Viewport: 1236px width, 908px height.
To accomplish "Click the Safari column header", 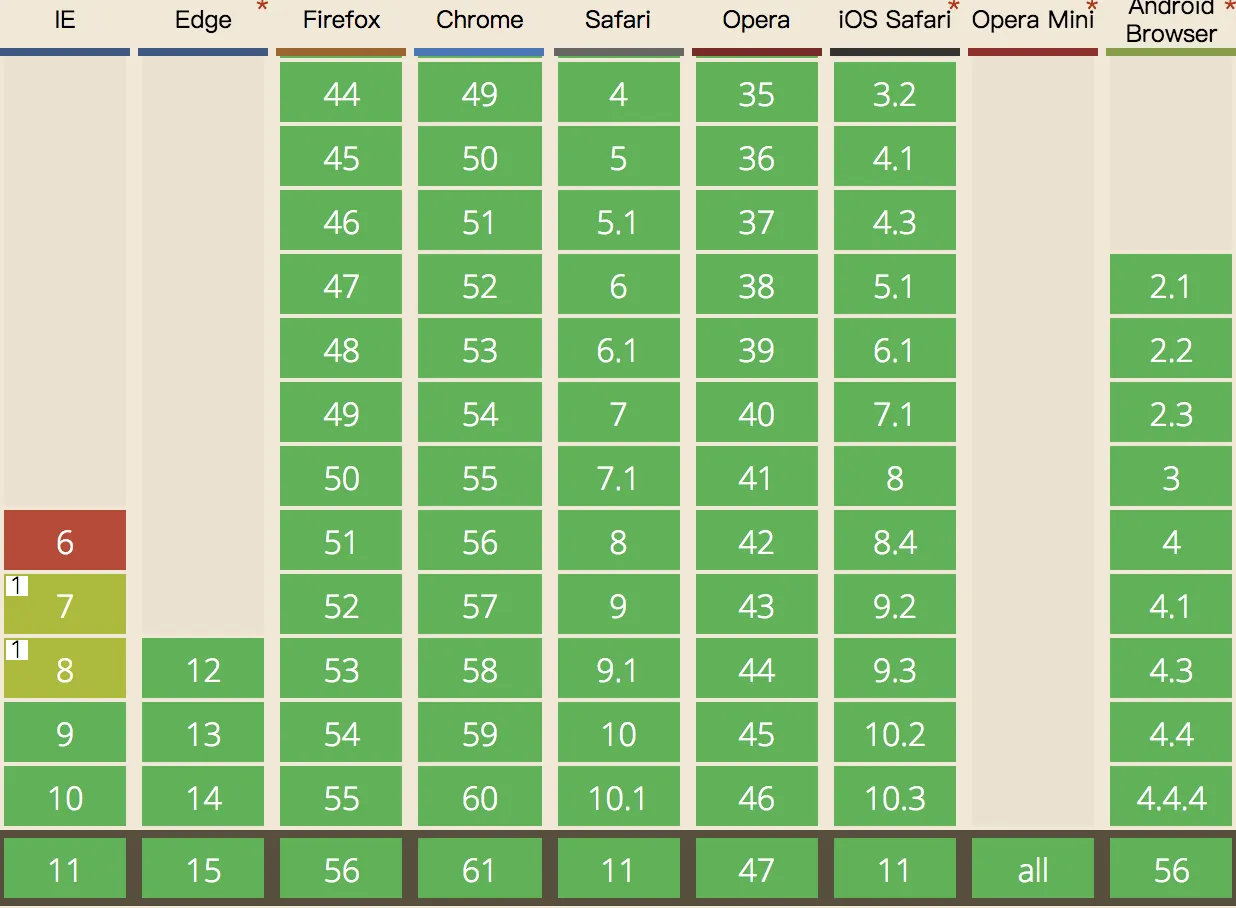I will [618, 21].
